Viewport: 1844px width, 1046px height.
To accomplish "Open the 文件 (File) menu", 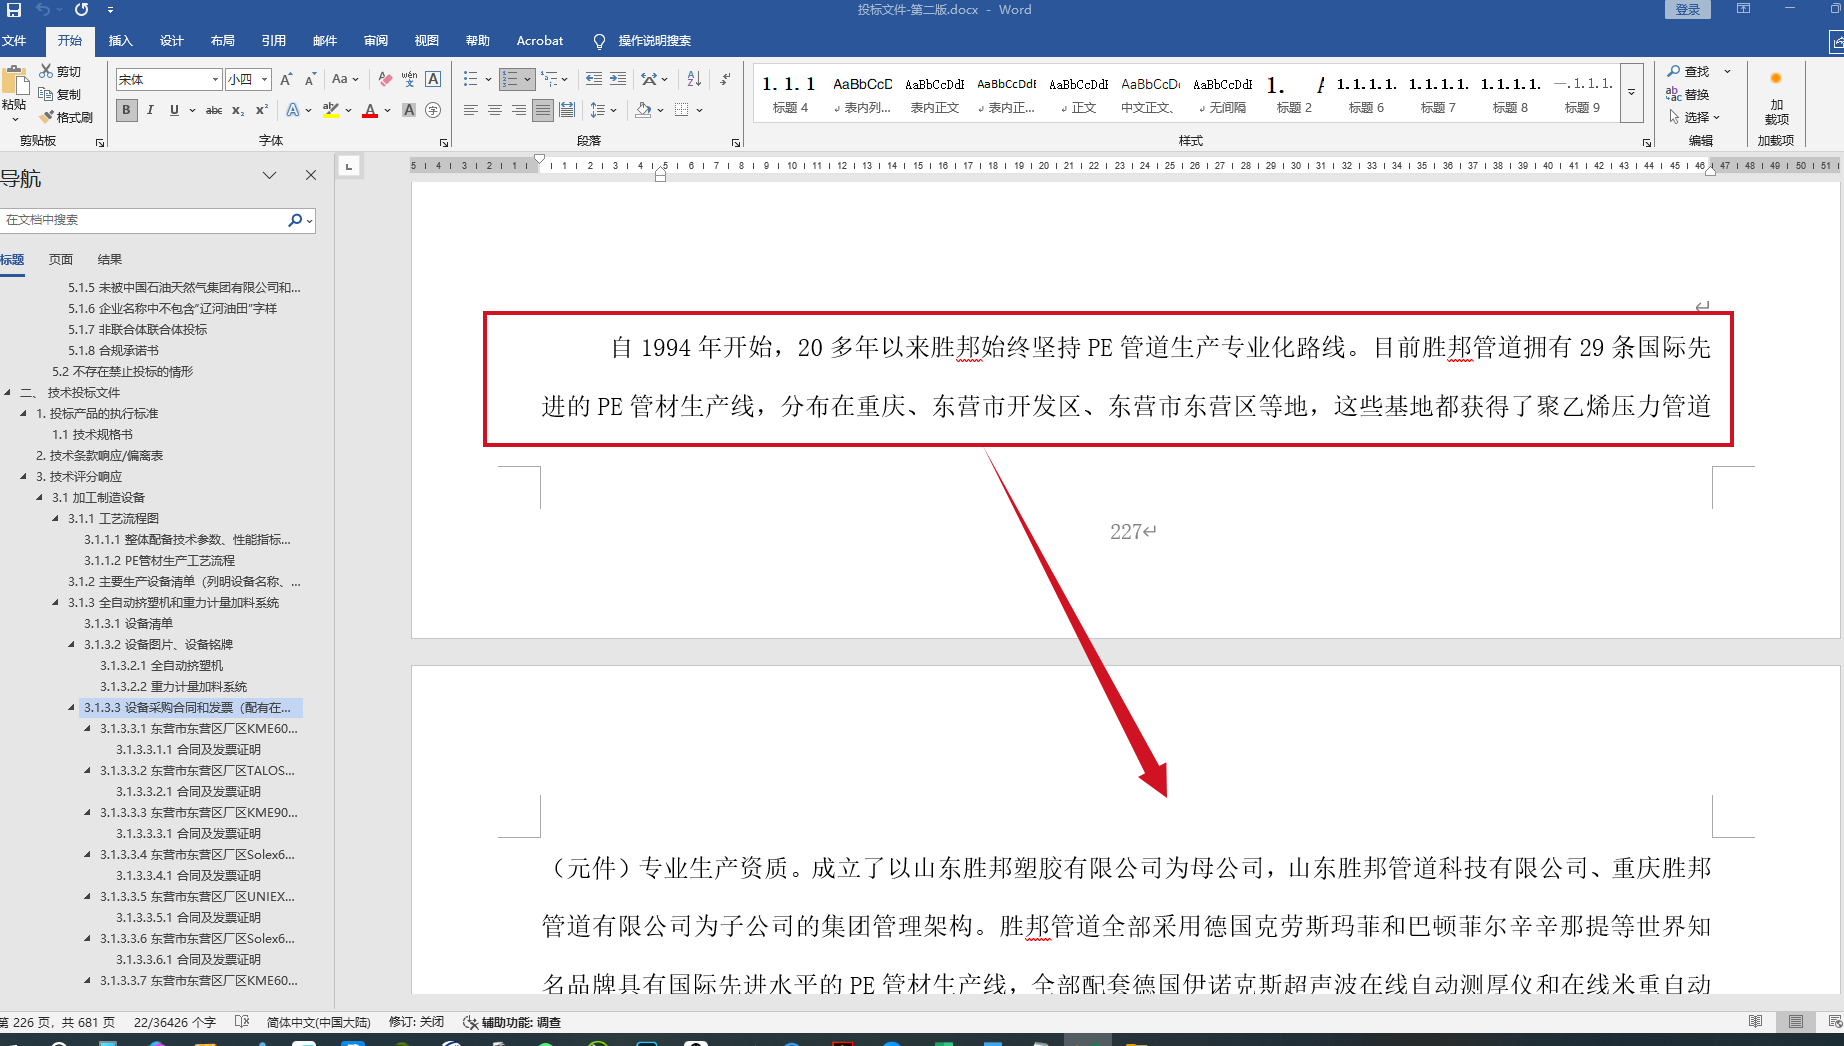I will pos(14,41).
